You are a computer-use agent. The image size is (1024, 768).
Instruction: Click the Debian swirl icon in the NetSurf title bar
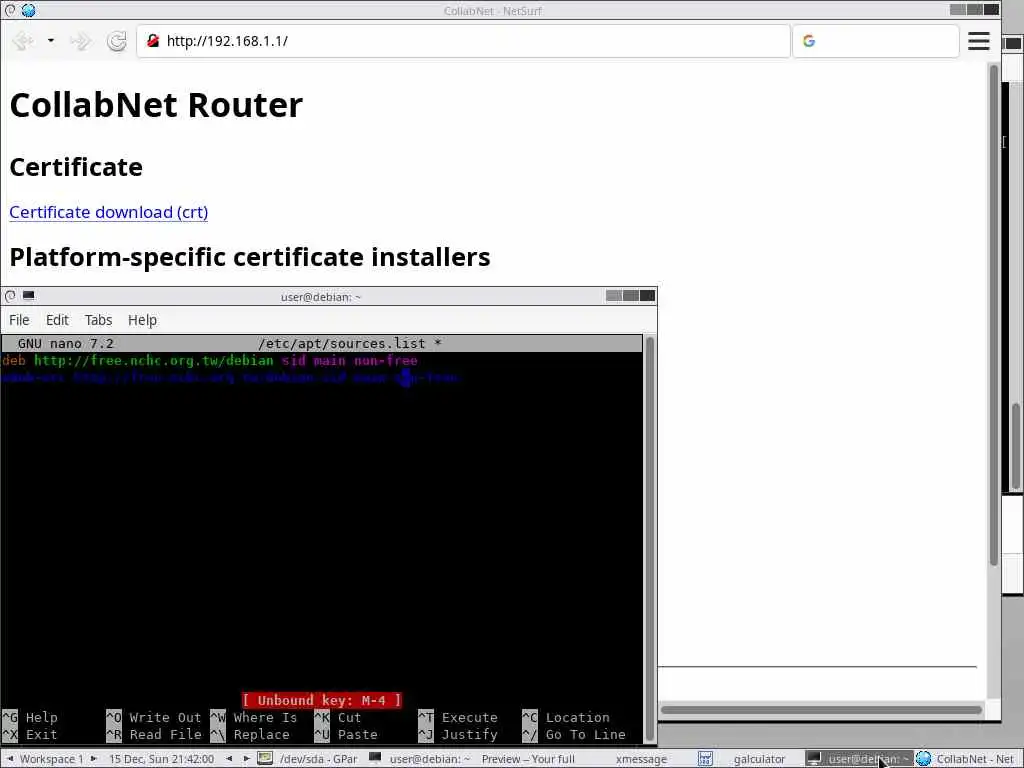click(x=10, y=10)
